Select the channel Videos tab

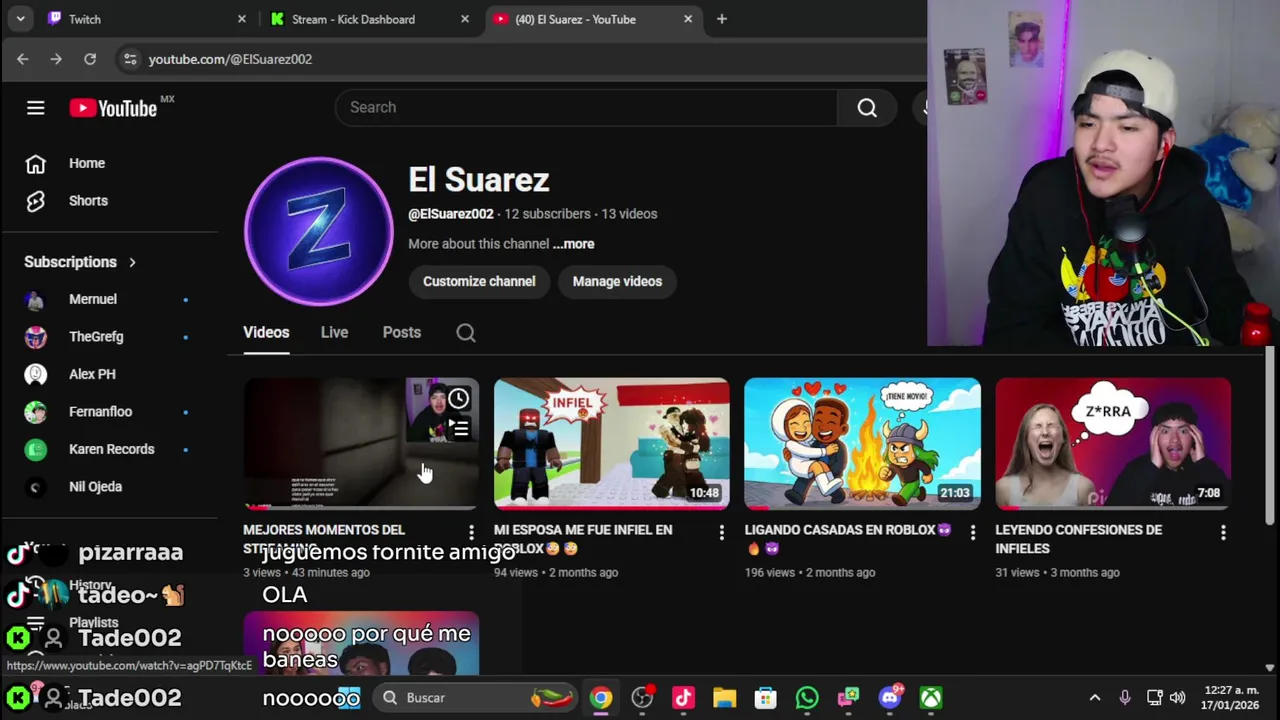coord(266,333)
